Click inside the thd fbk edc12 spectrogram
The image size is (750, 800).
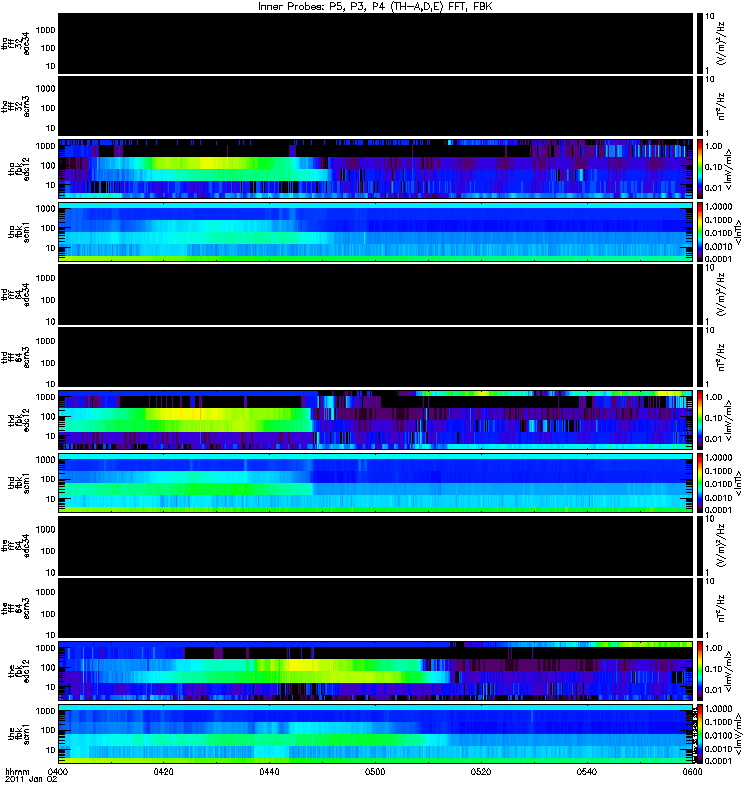click(375, 420)
